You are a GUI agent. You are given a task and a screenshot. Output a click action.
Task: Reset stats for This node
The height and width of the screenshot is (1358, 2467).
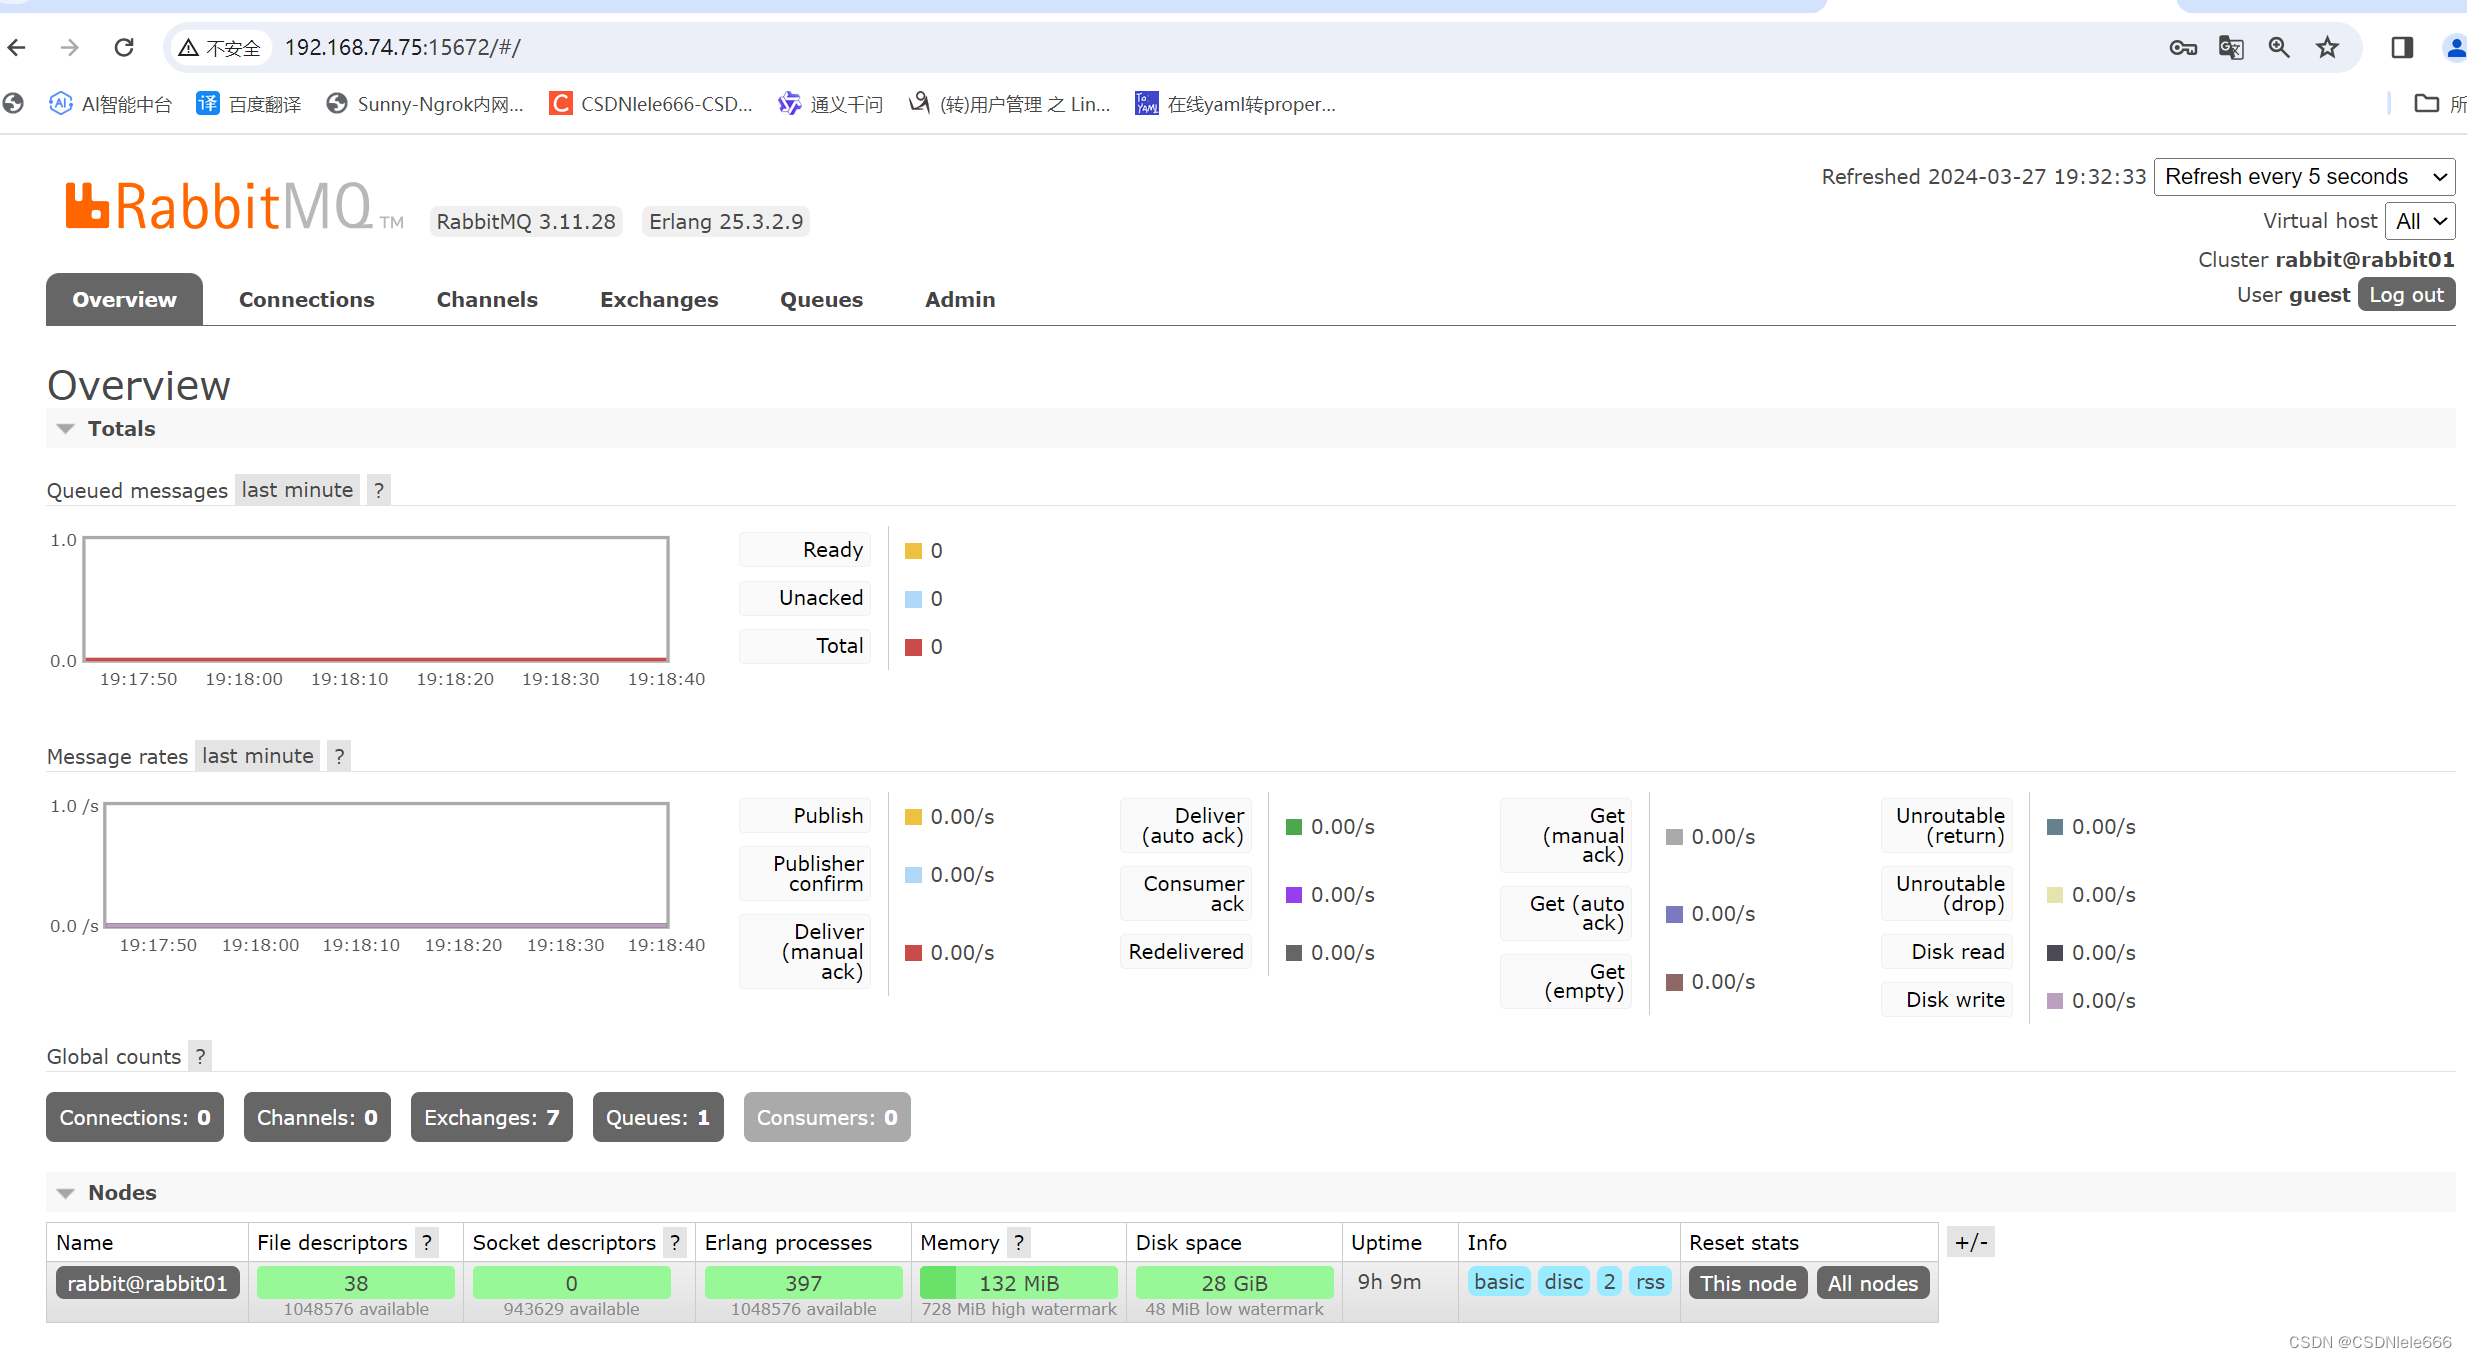pyautogui.click(x=1747, y=1283)
